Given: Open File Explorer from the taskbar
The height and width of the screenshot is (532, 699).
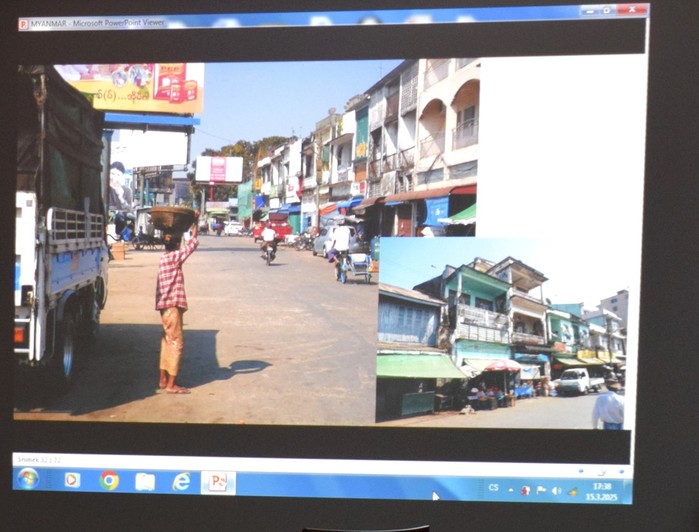Looking at the screenshot, I should (x=145, y=482).
